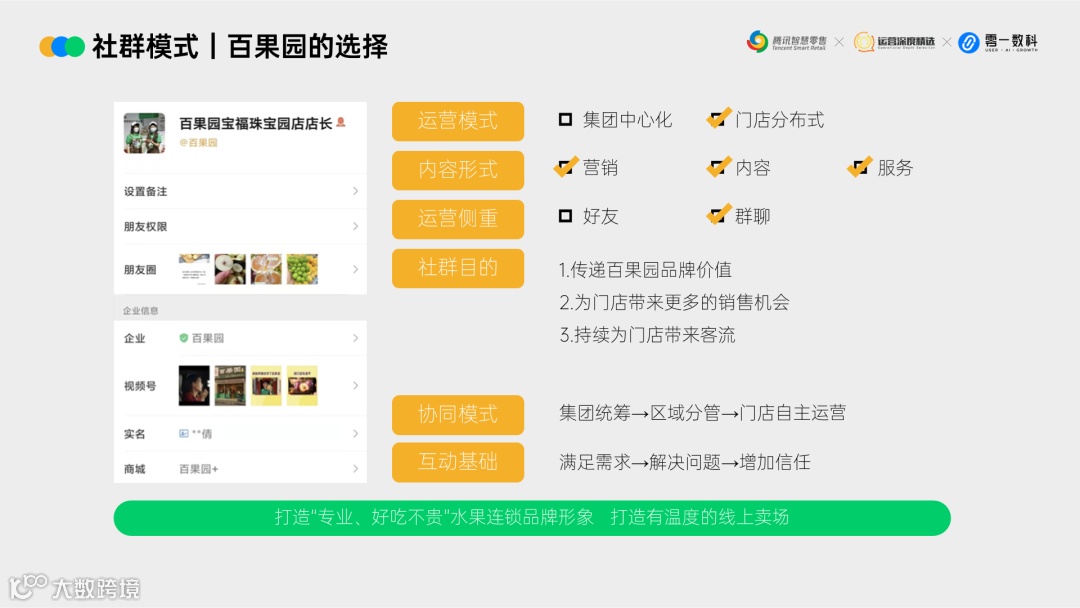Toggle the 营销 checkbox
1080x608 pixels.
point(565,167)
